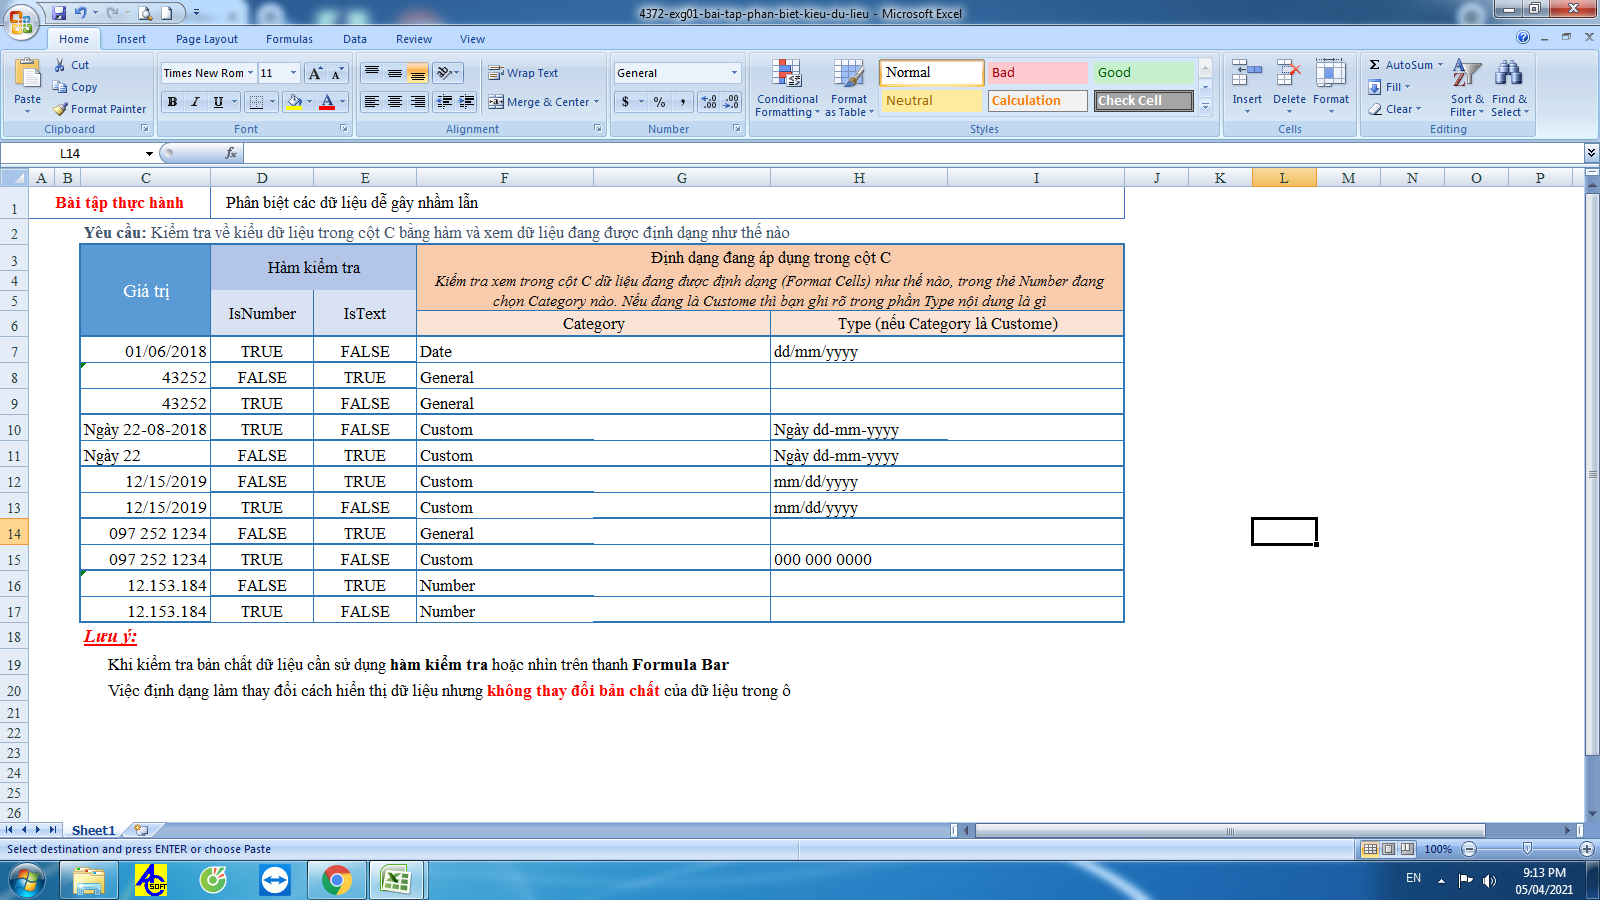Expand the cell styles gallery
Image resolution: width=1600 pixels, height=900 pixels.
point(1206,106)
